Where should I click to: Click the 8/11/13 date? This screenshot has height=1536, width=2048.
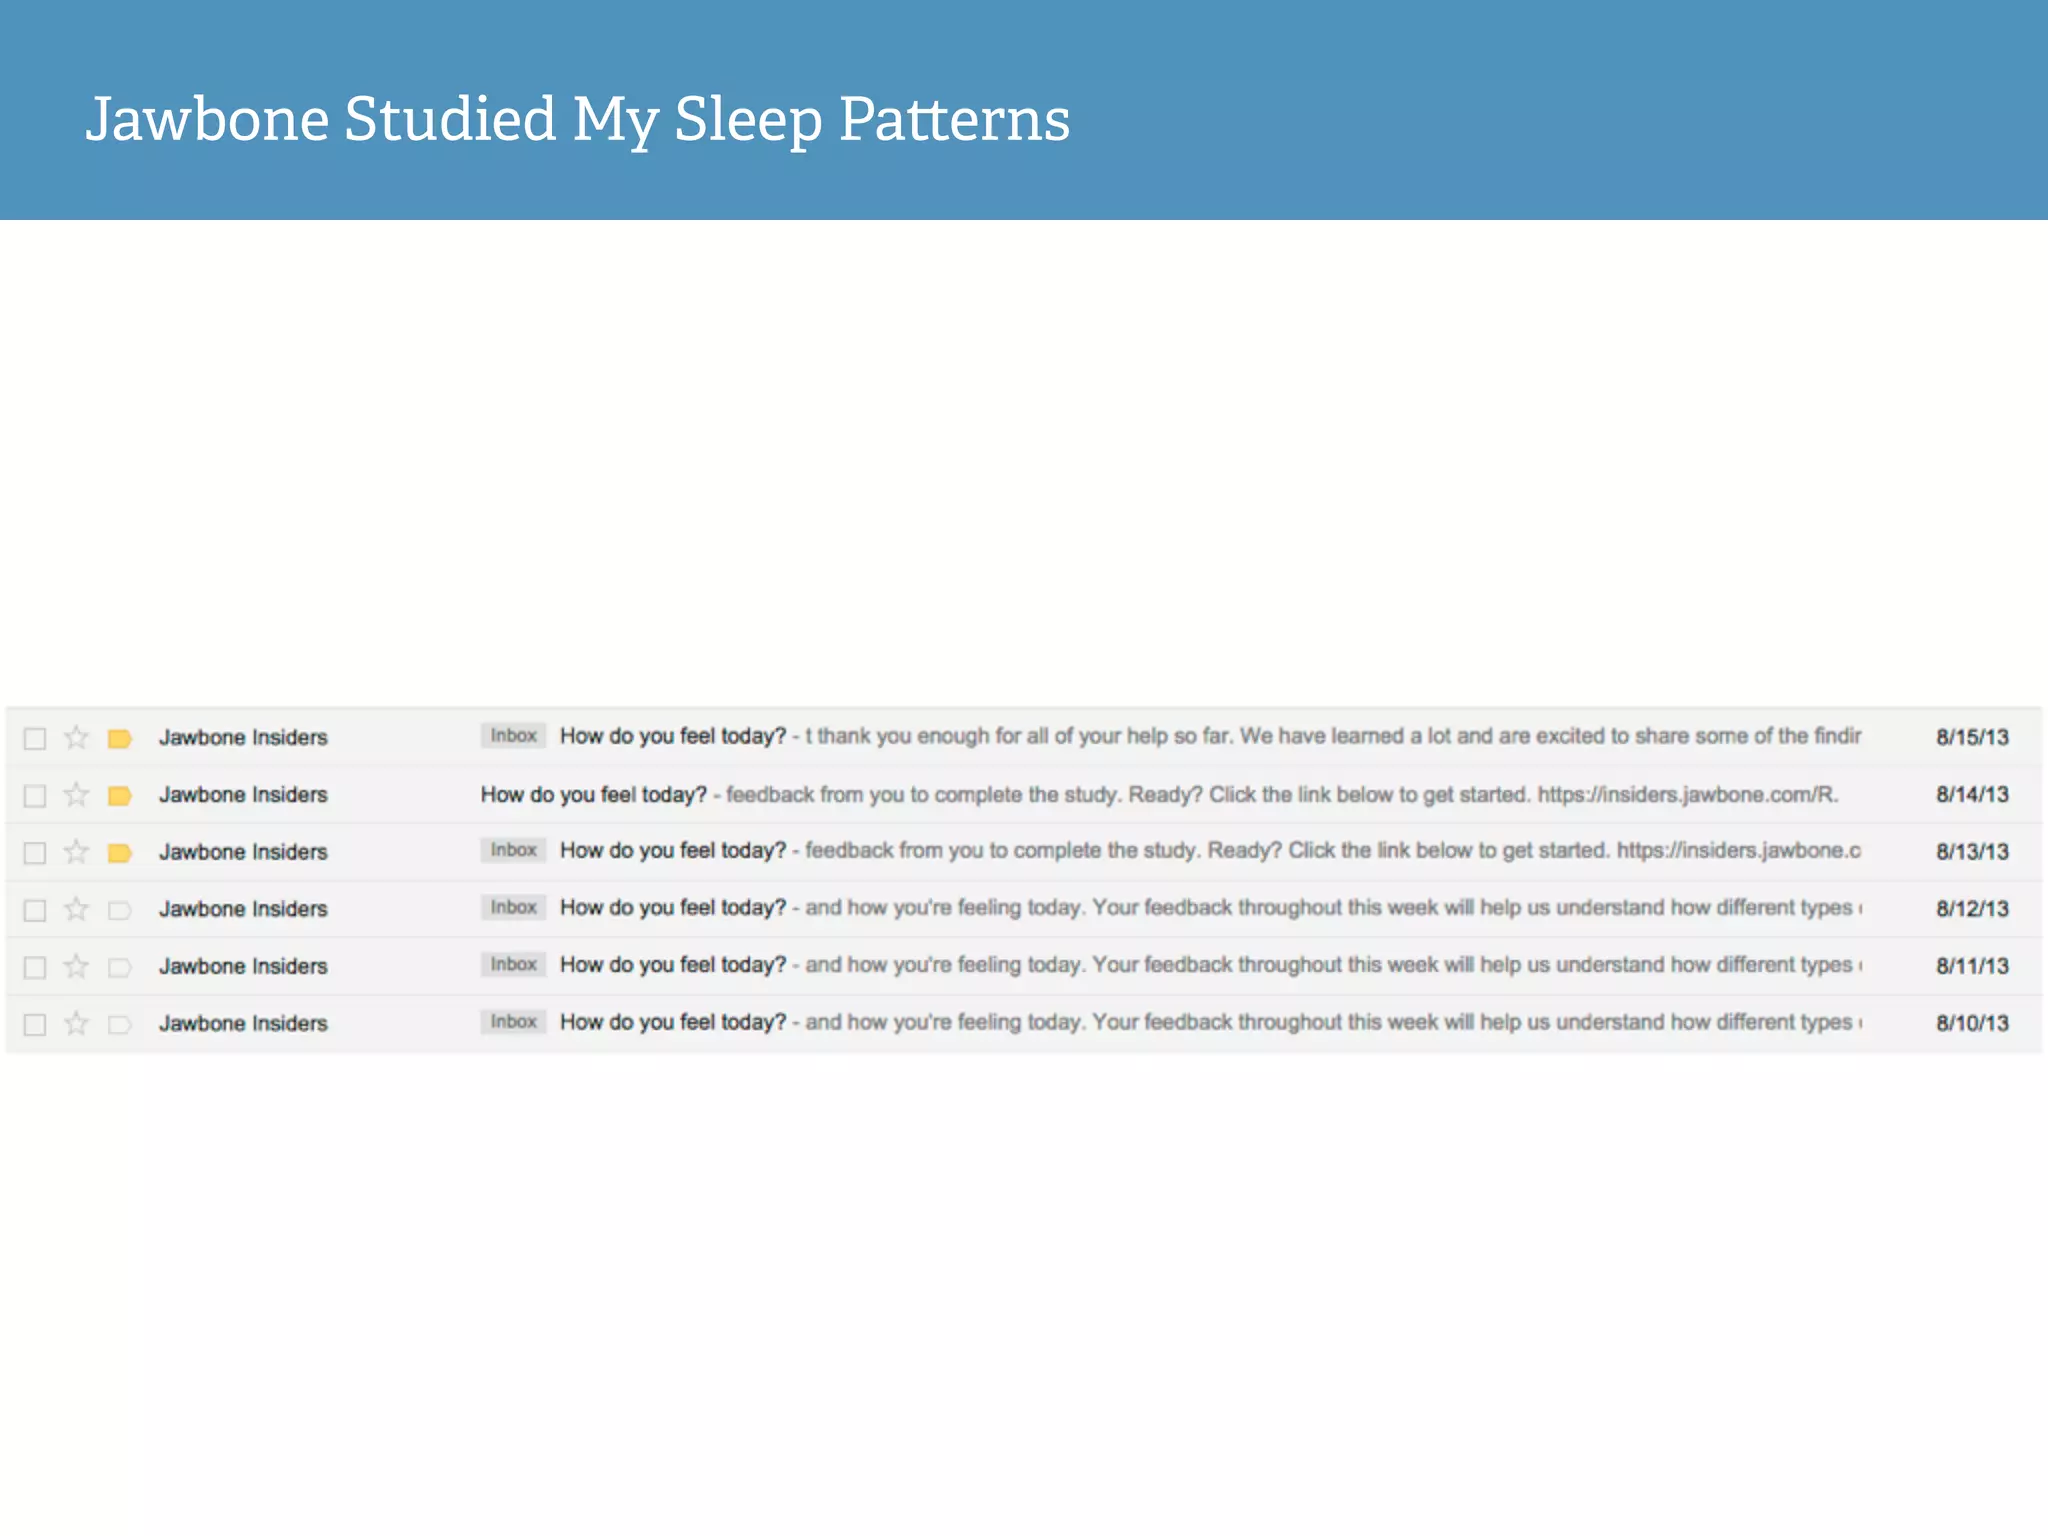click(x=1972, y=966)
